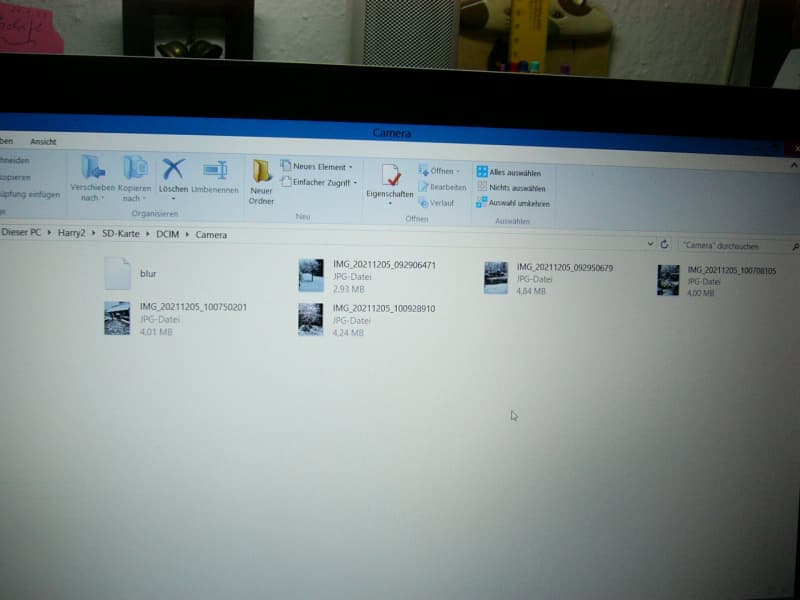Click the "4,24 MB" file size
This screenshot has height=600, width=800.
(x=348, y=333)
